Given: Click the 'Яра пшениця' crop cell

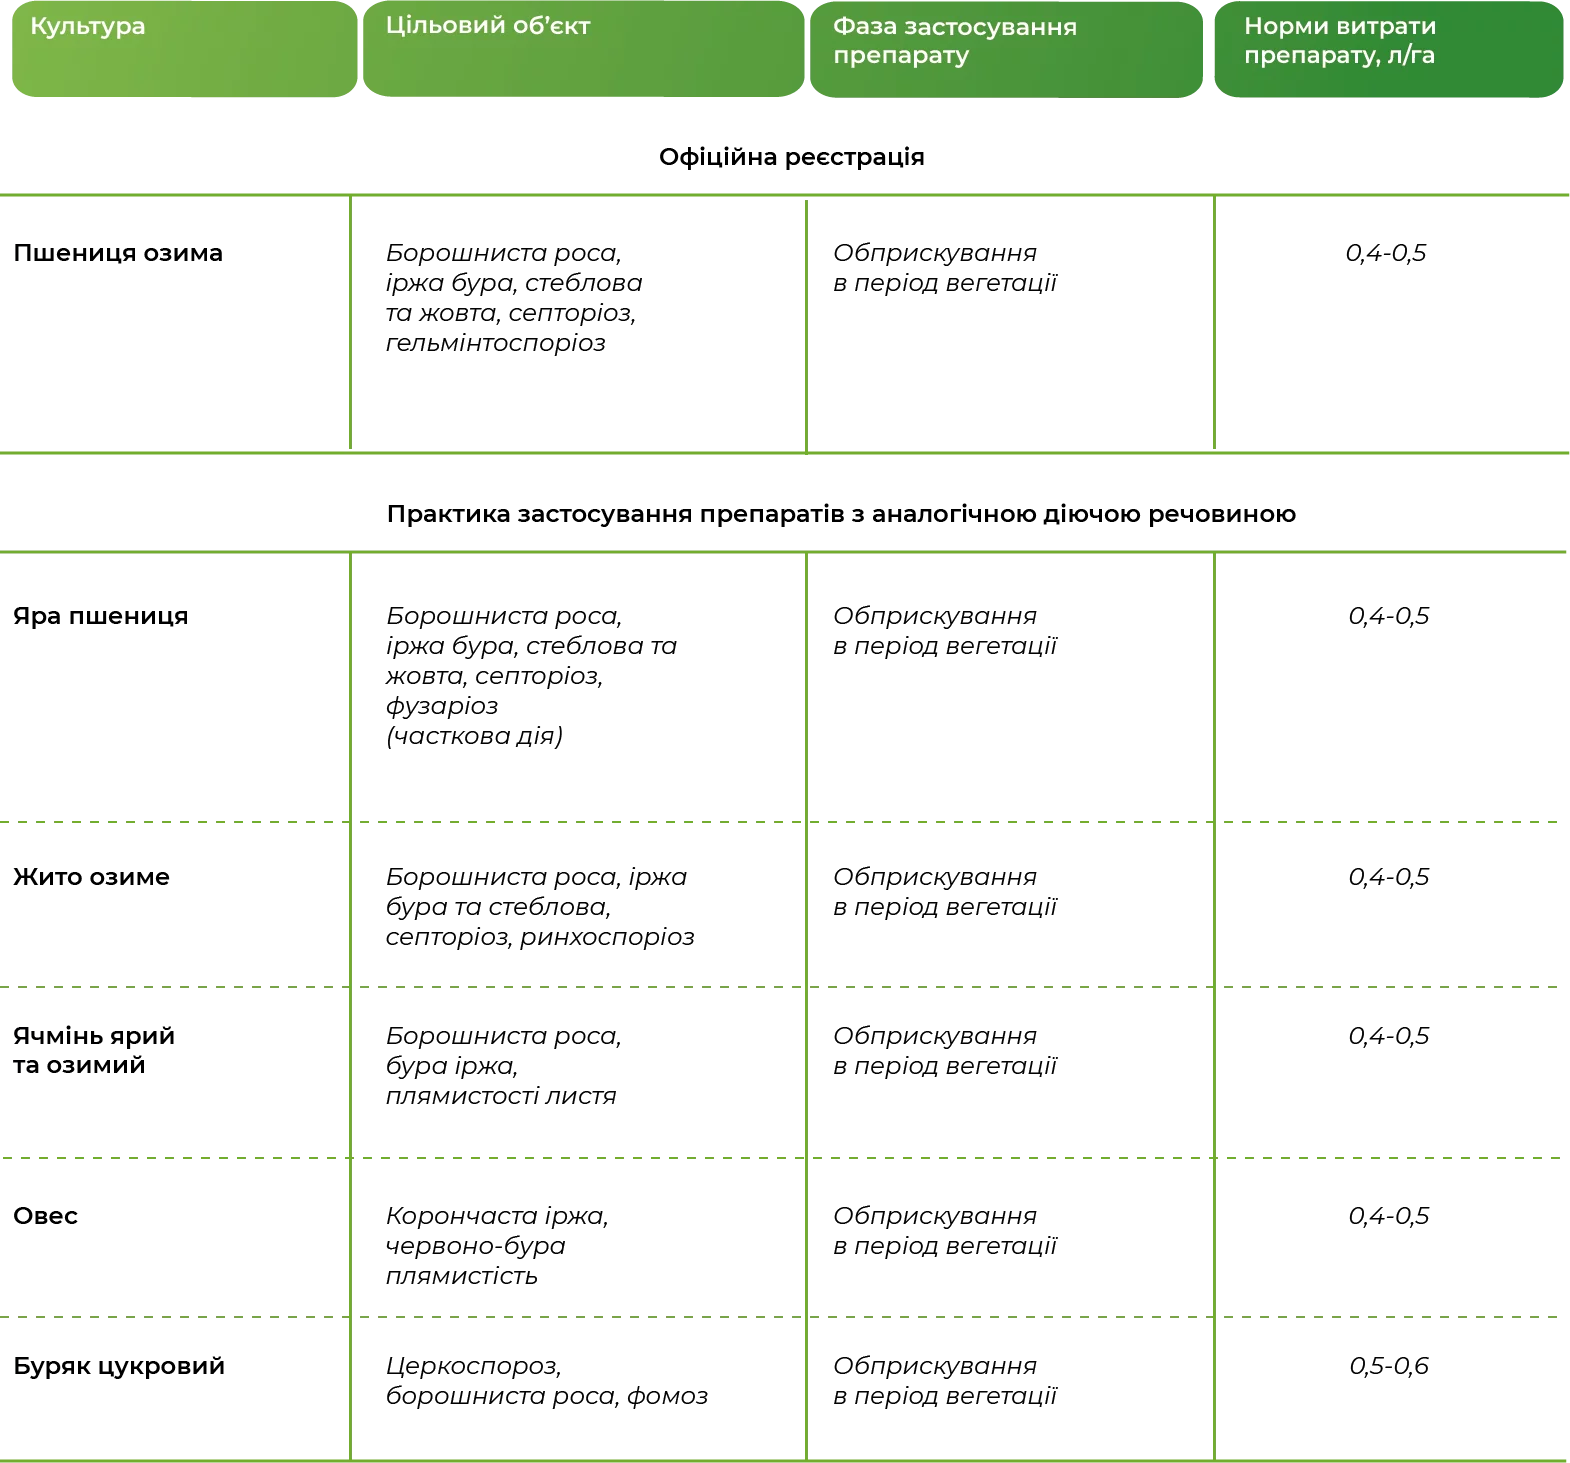Looking at the screenshot, I should pos(101,616).
